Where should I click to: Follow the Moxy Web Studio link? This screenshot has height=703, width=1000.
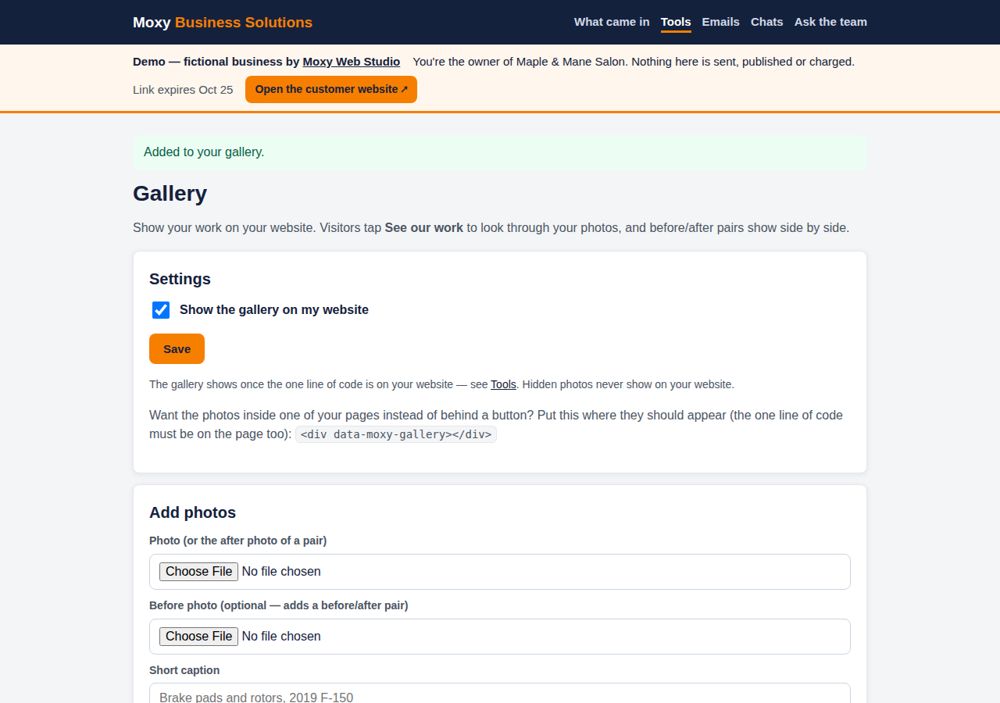coord(351,62)
